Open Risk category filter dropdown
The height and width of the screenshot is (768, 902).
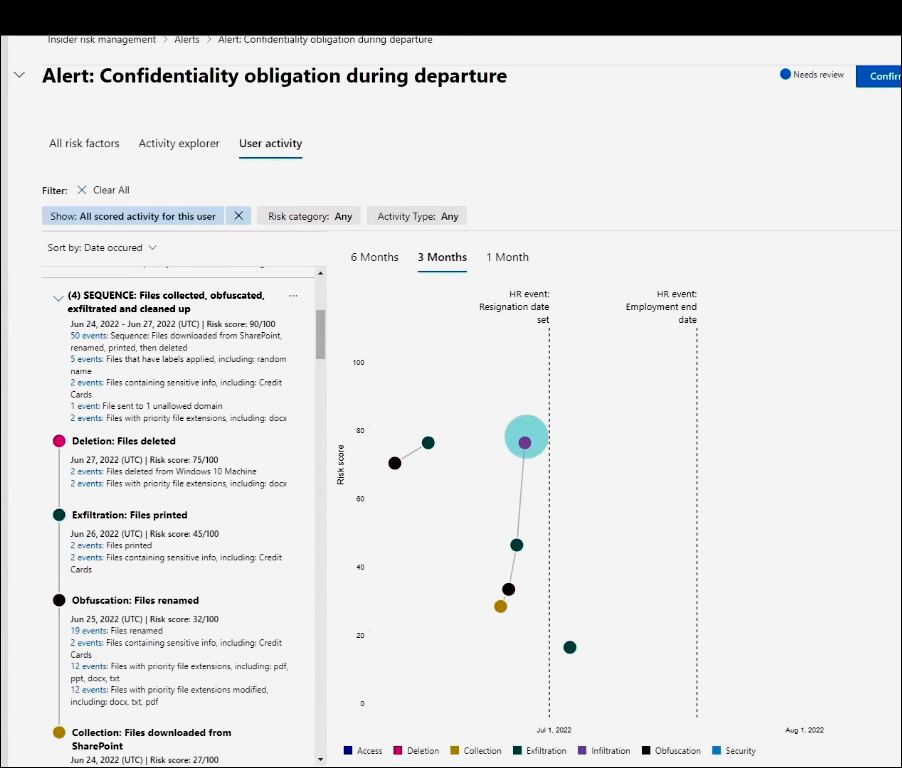[309, 216]
